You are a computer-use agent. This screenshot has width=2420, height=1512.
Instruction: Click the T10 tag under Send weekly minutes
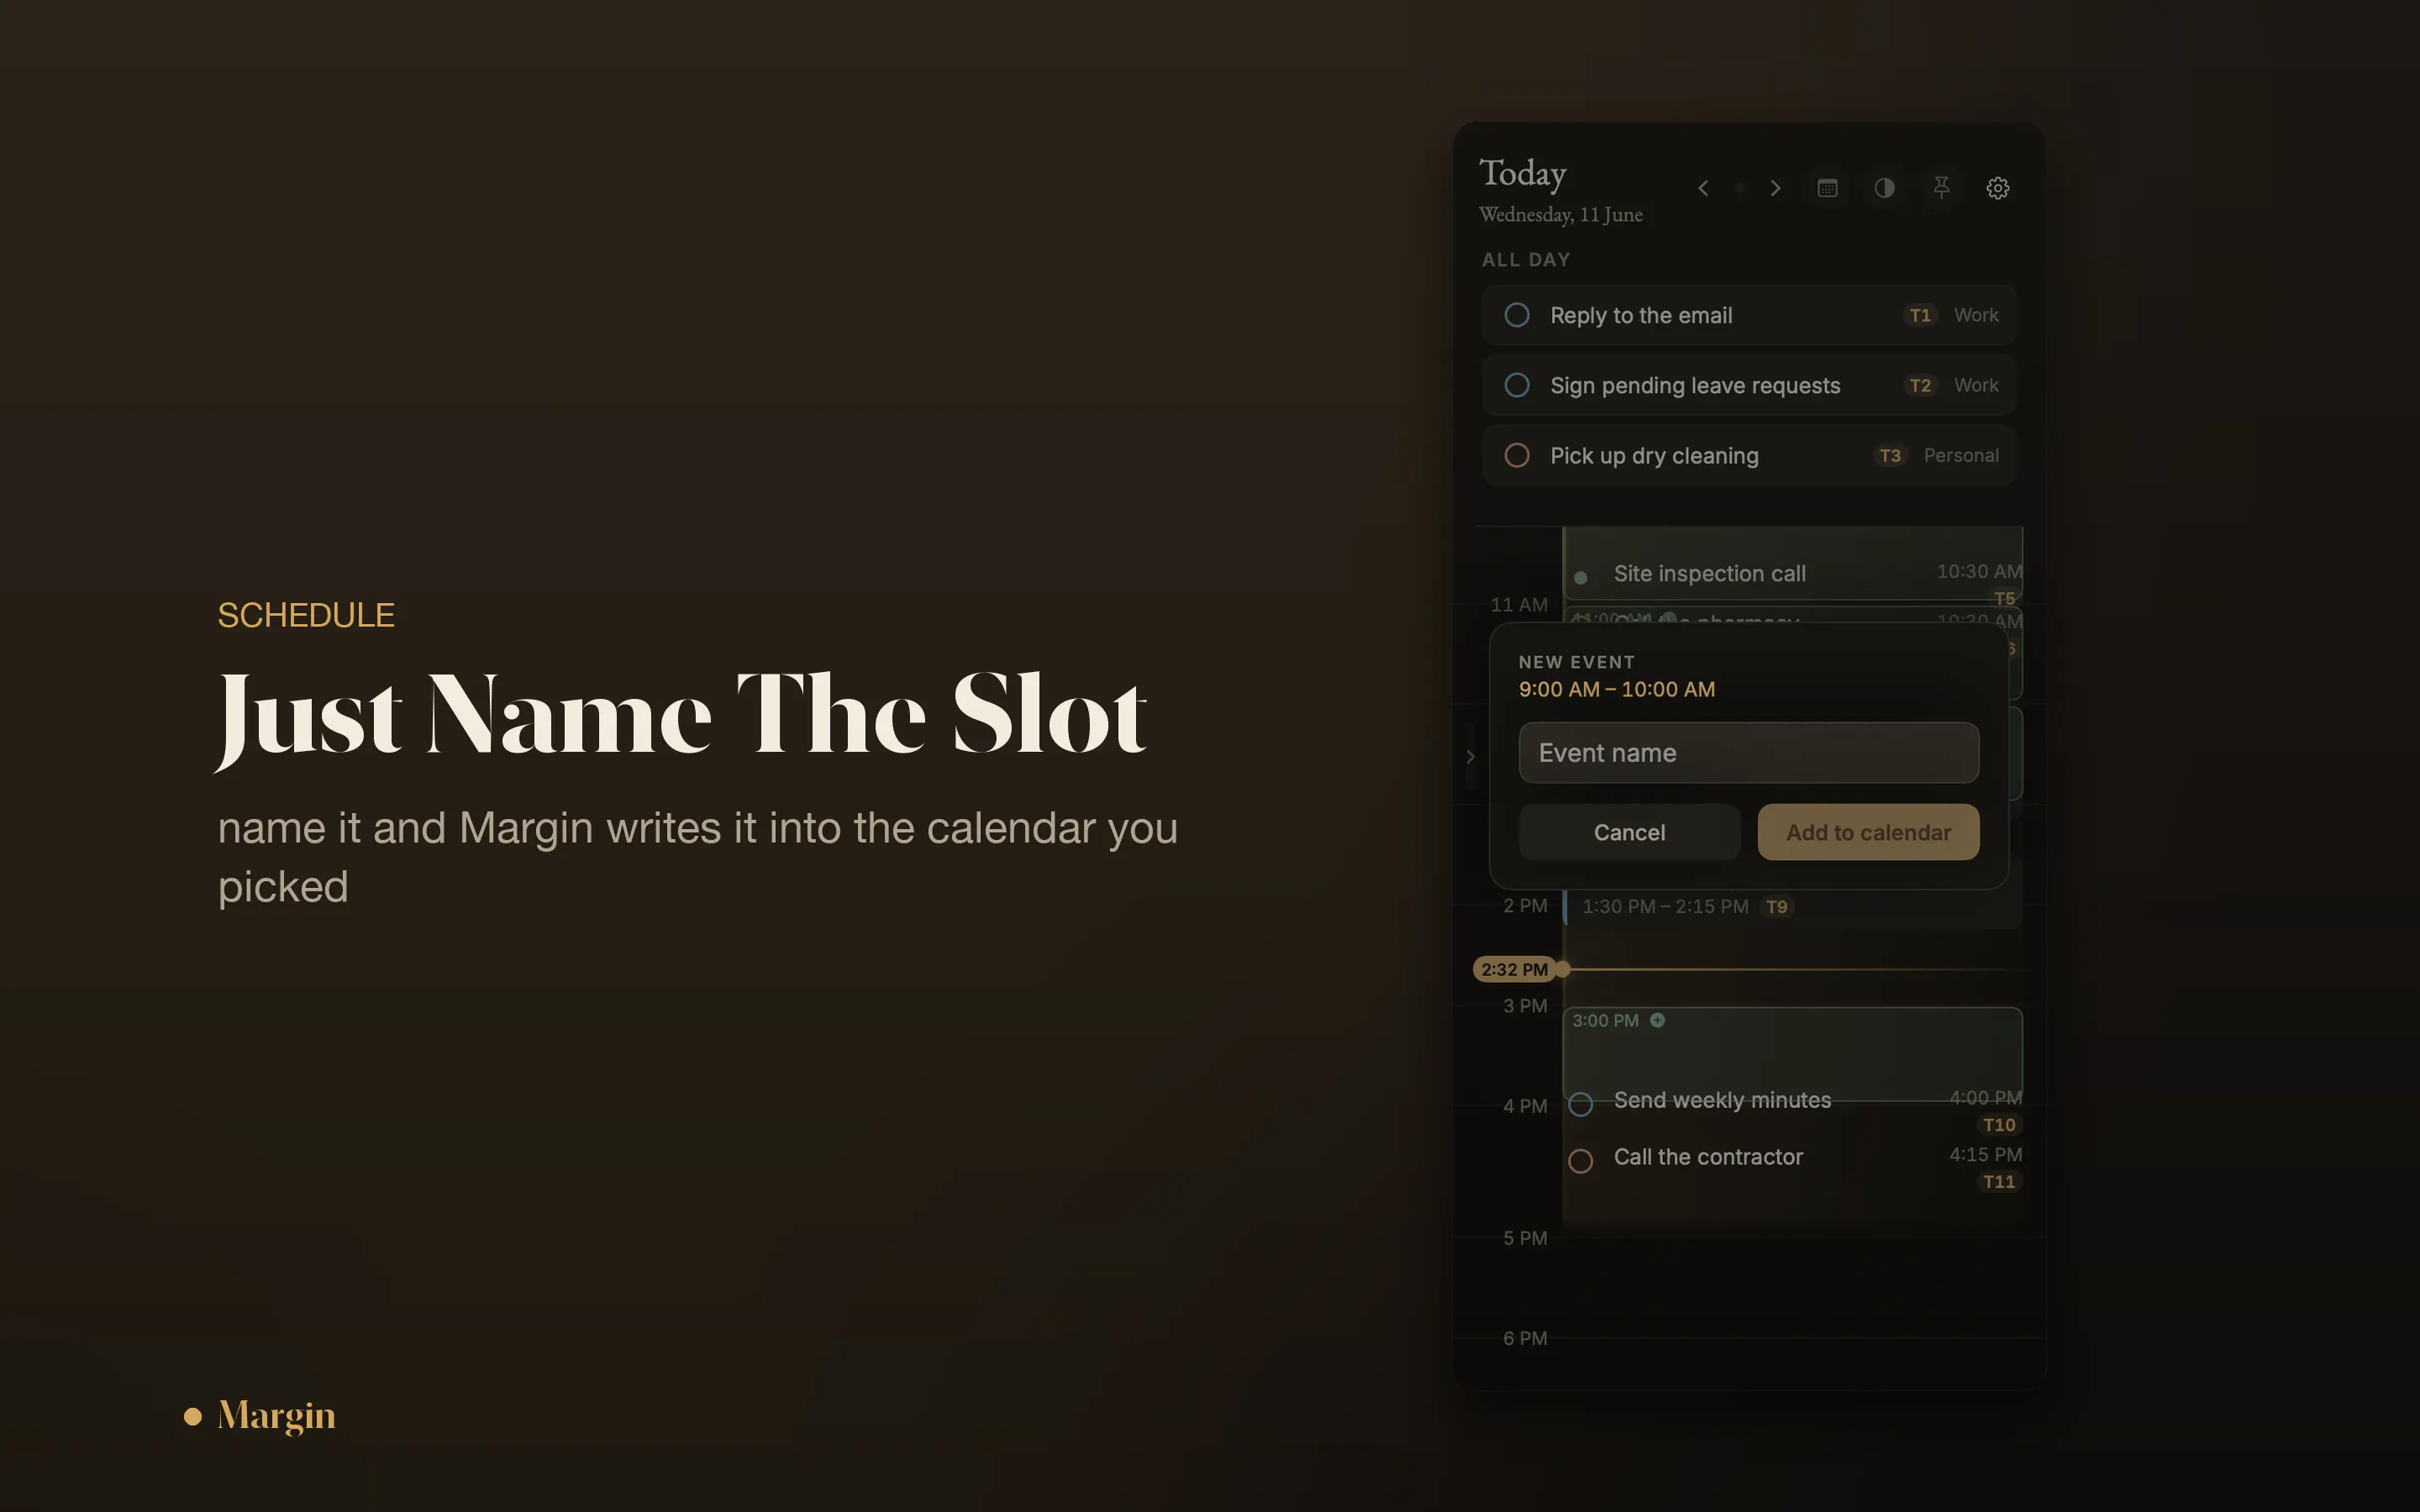[x=1998, y=1125]
